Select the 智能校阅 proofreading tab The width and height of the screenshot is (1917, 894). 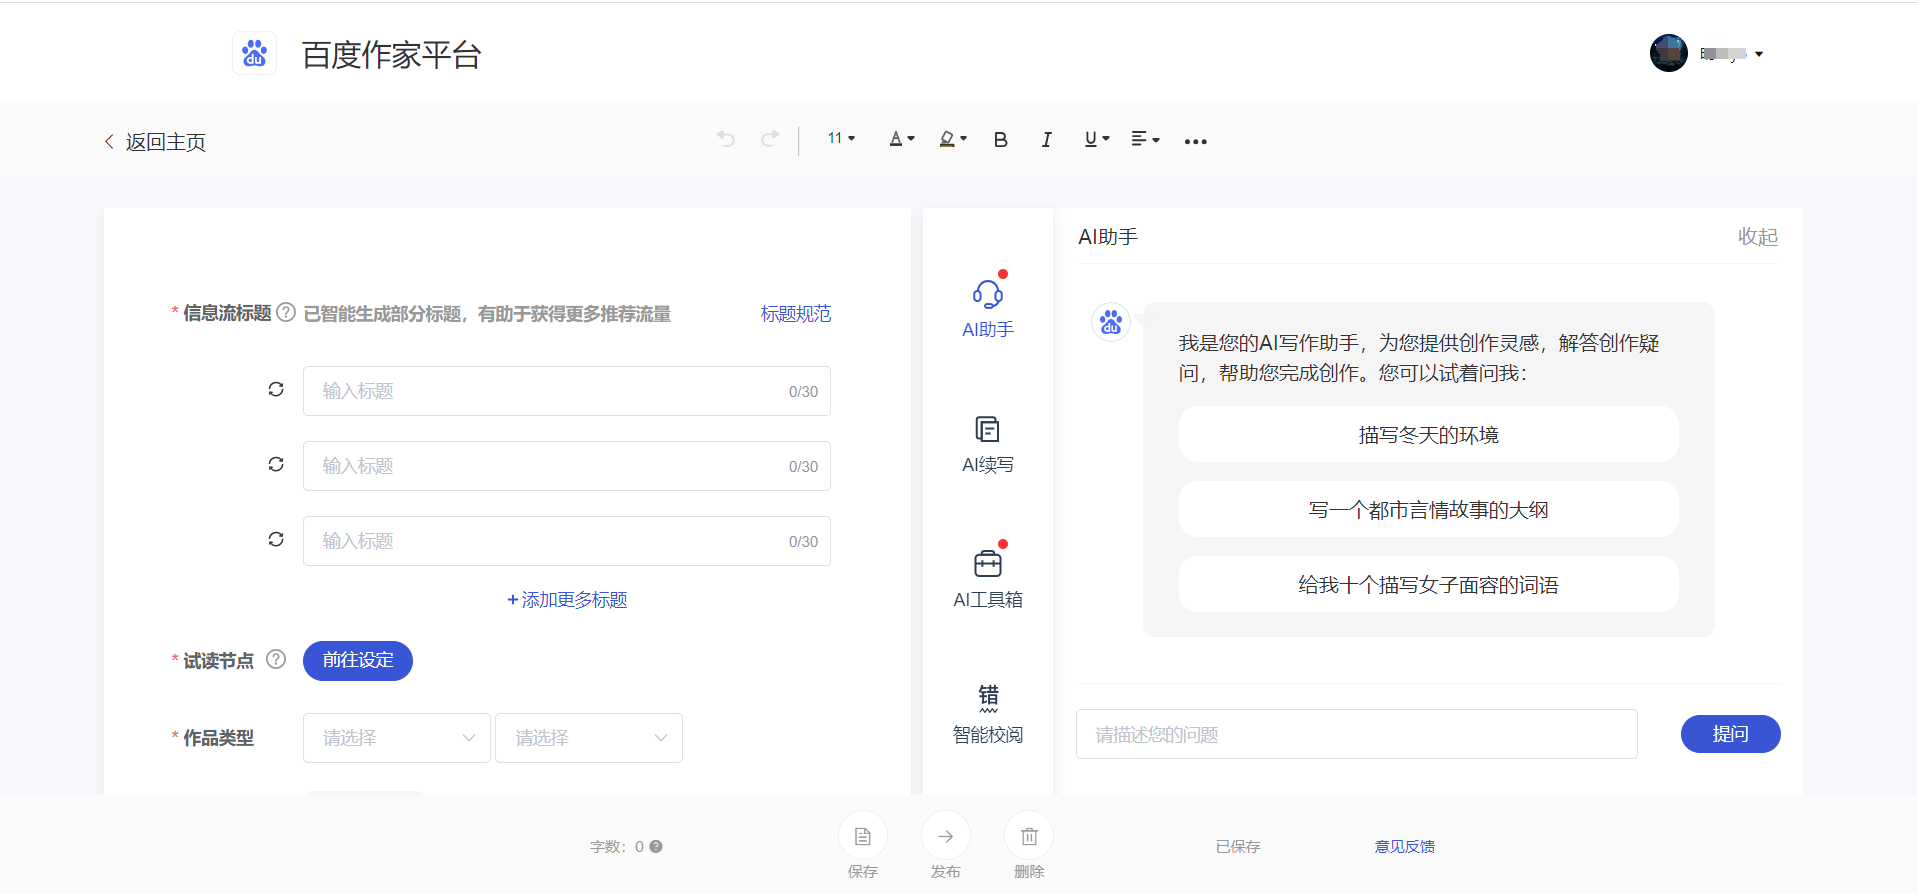(x=987, y=714)
